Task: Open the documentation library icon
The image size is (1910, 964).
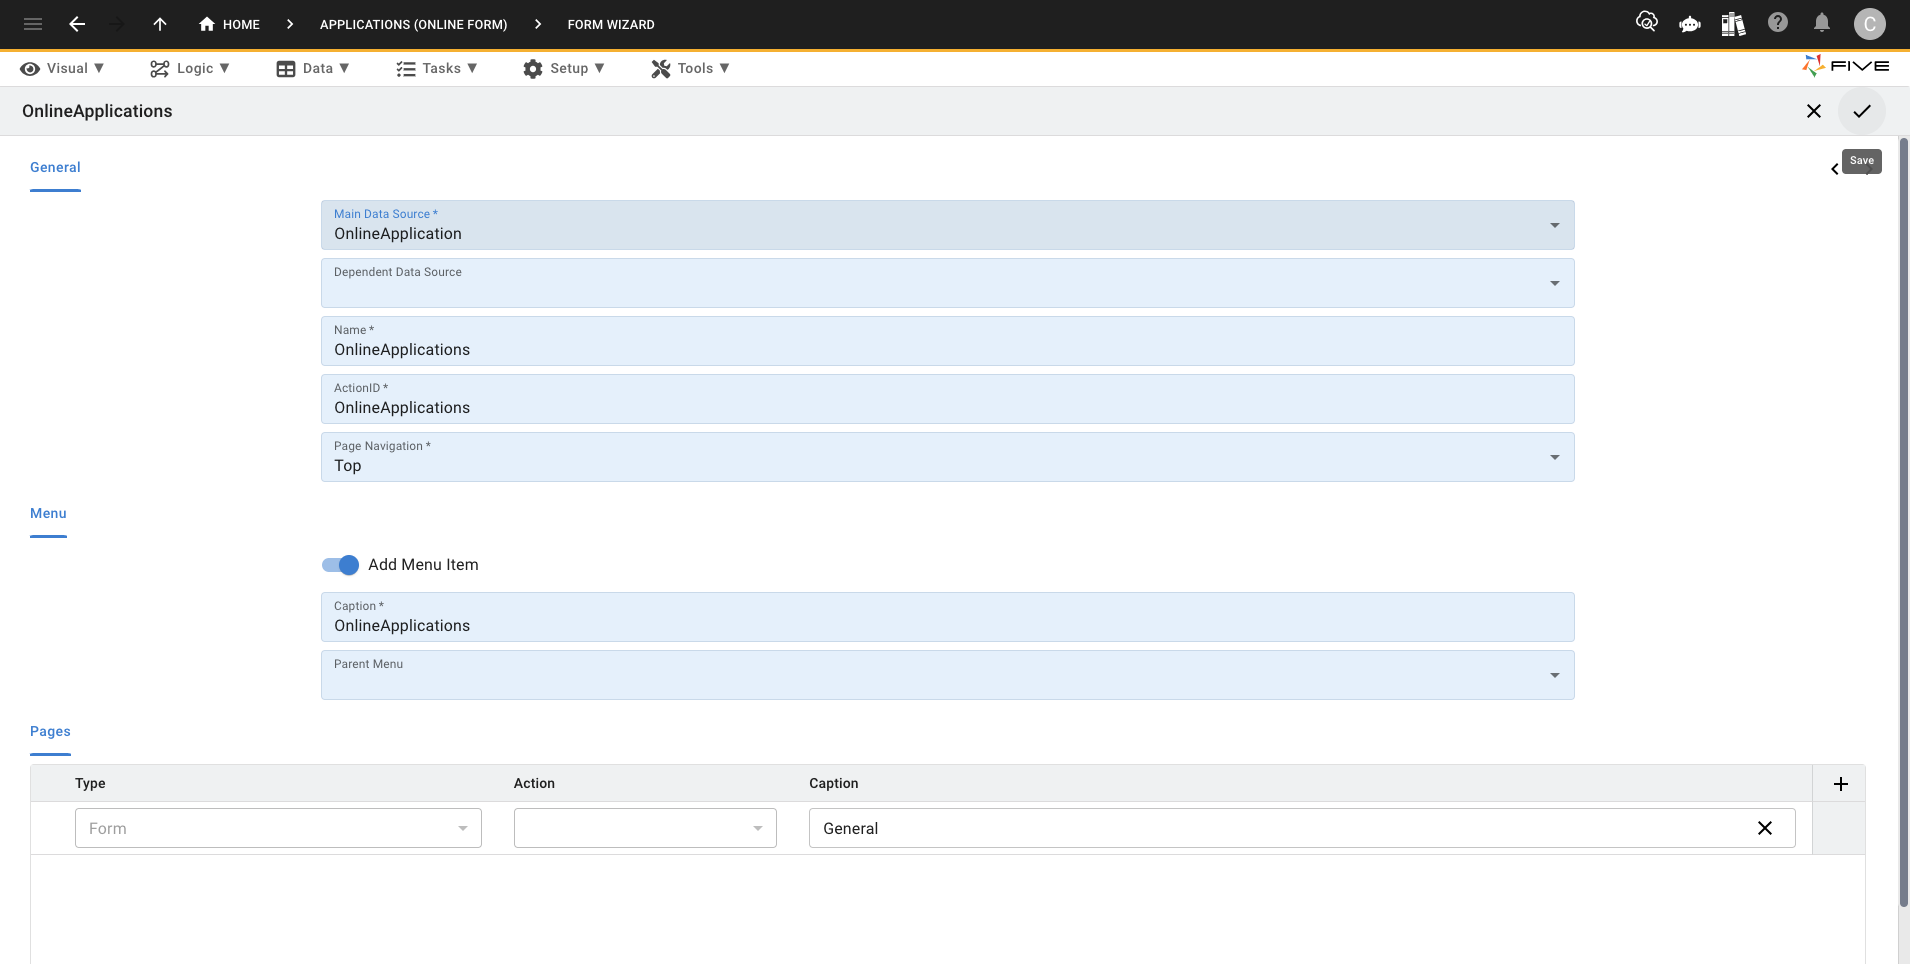Action: (x=1735, y=22)
